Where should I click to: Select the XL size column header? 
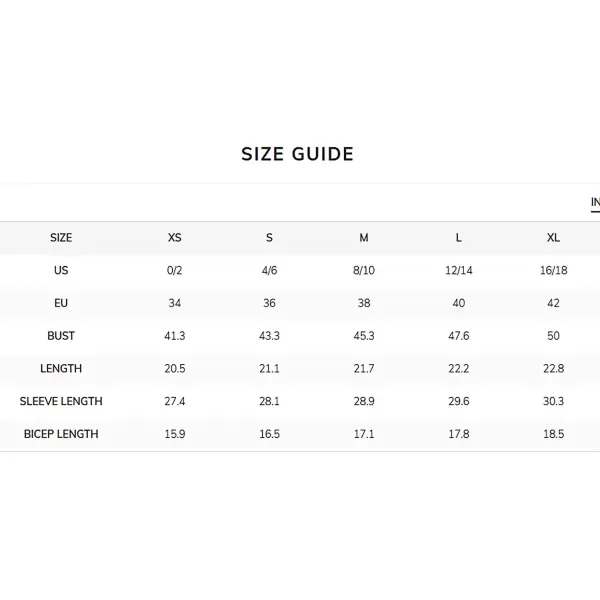click(553, 238)
